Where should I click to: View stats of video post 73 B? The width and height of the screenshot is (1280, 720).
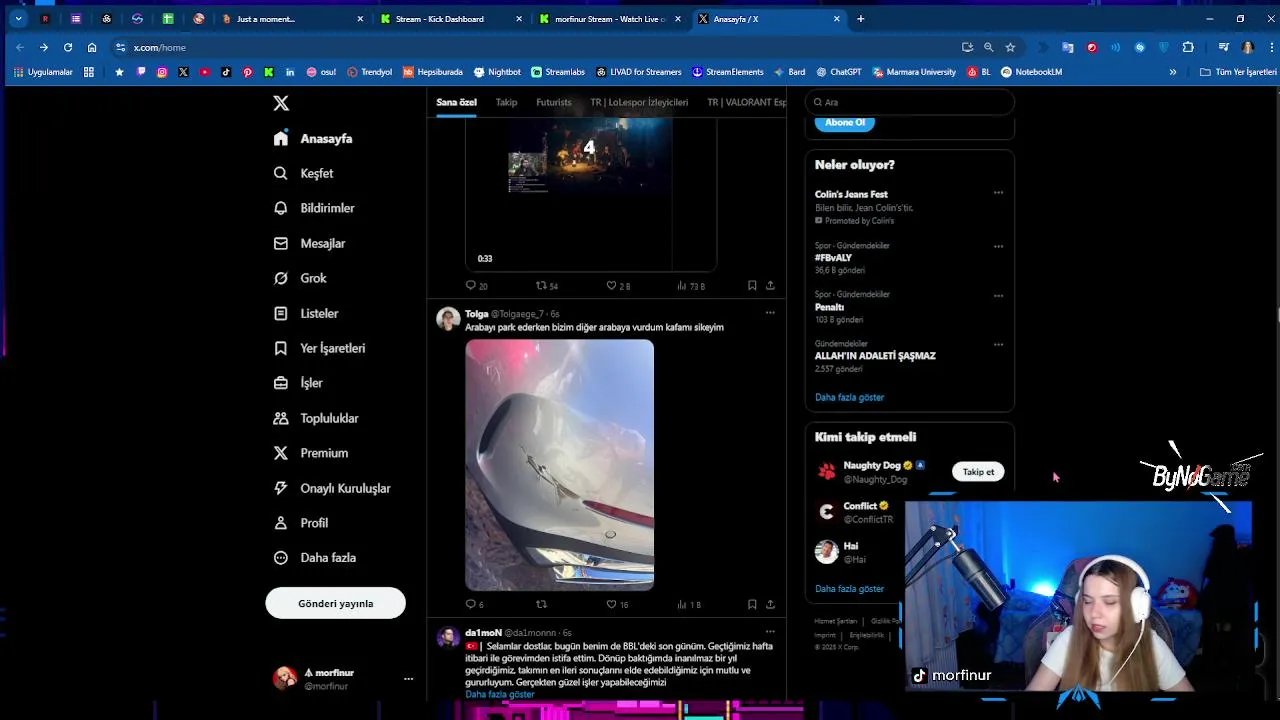691,286
